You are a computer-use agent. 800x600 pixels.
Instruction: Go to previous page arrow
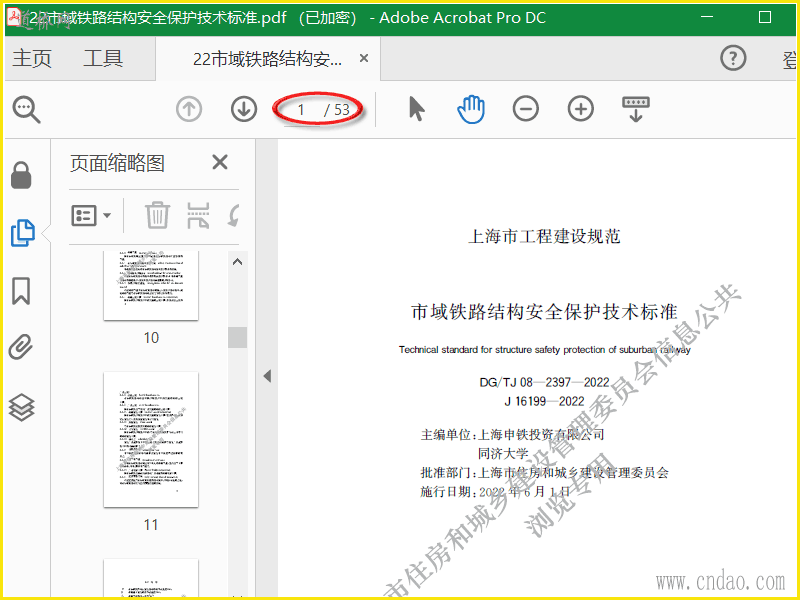pos(189,109)
